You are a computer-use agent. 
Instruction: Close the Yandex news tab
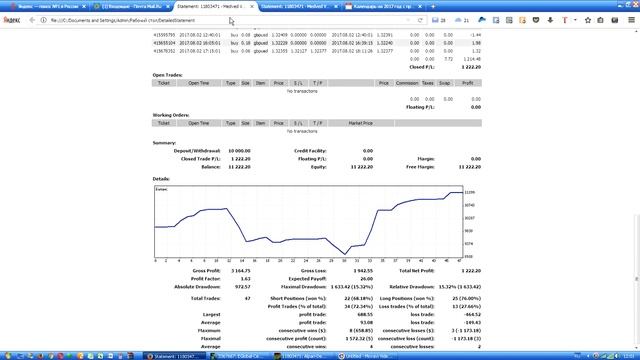(84, 7)
